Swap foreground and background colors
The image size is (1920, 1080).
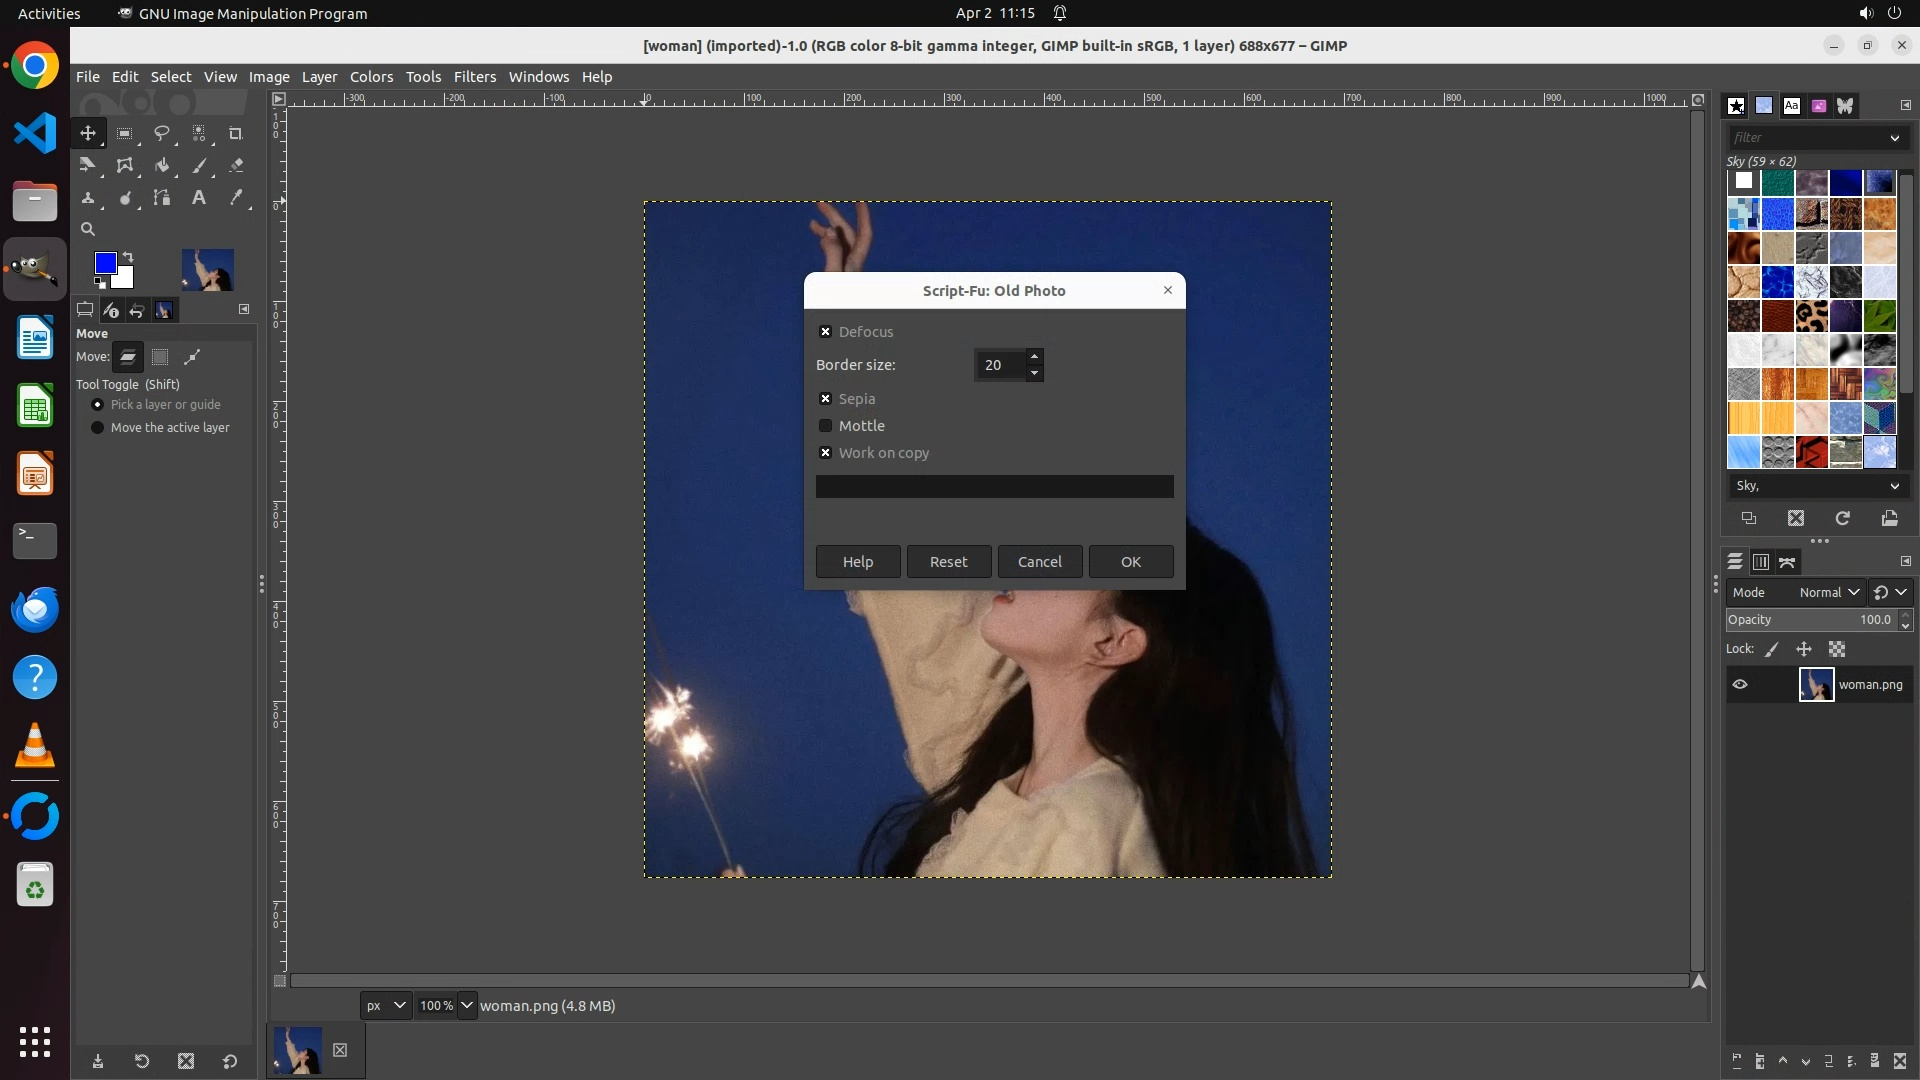pyautogui.click(x=128, y=257)
